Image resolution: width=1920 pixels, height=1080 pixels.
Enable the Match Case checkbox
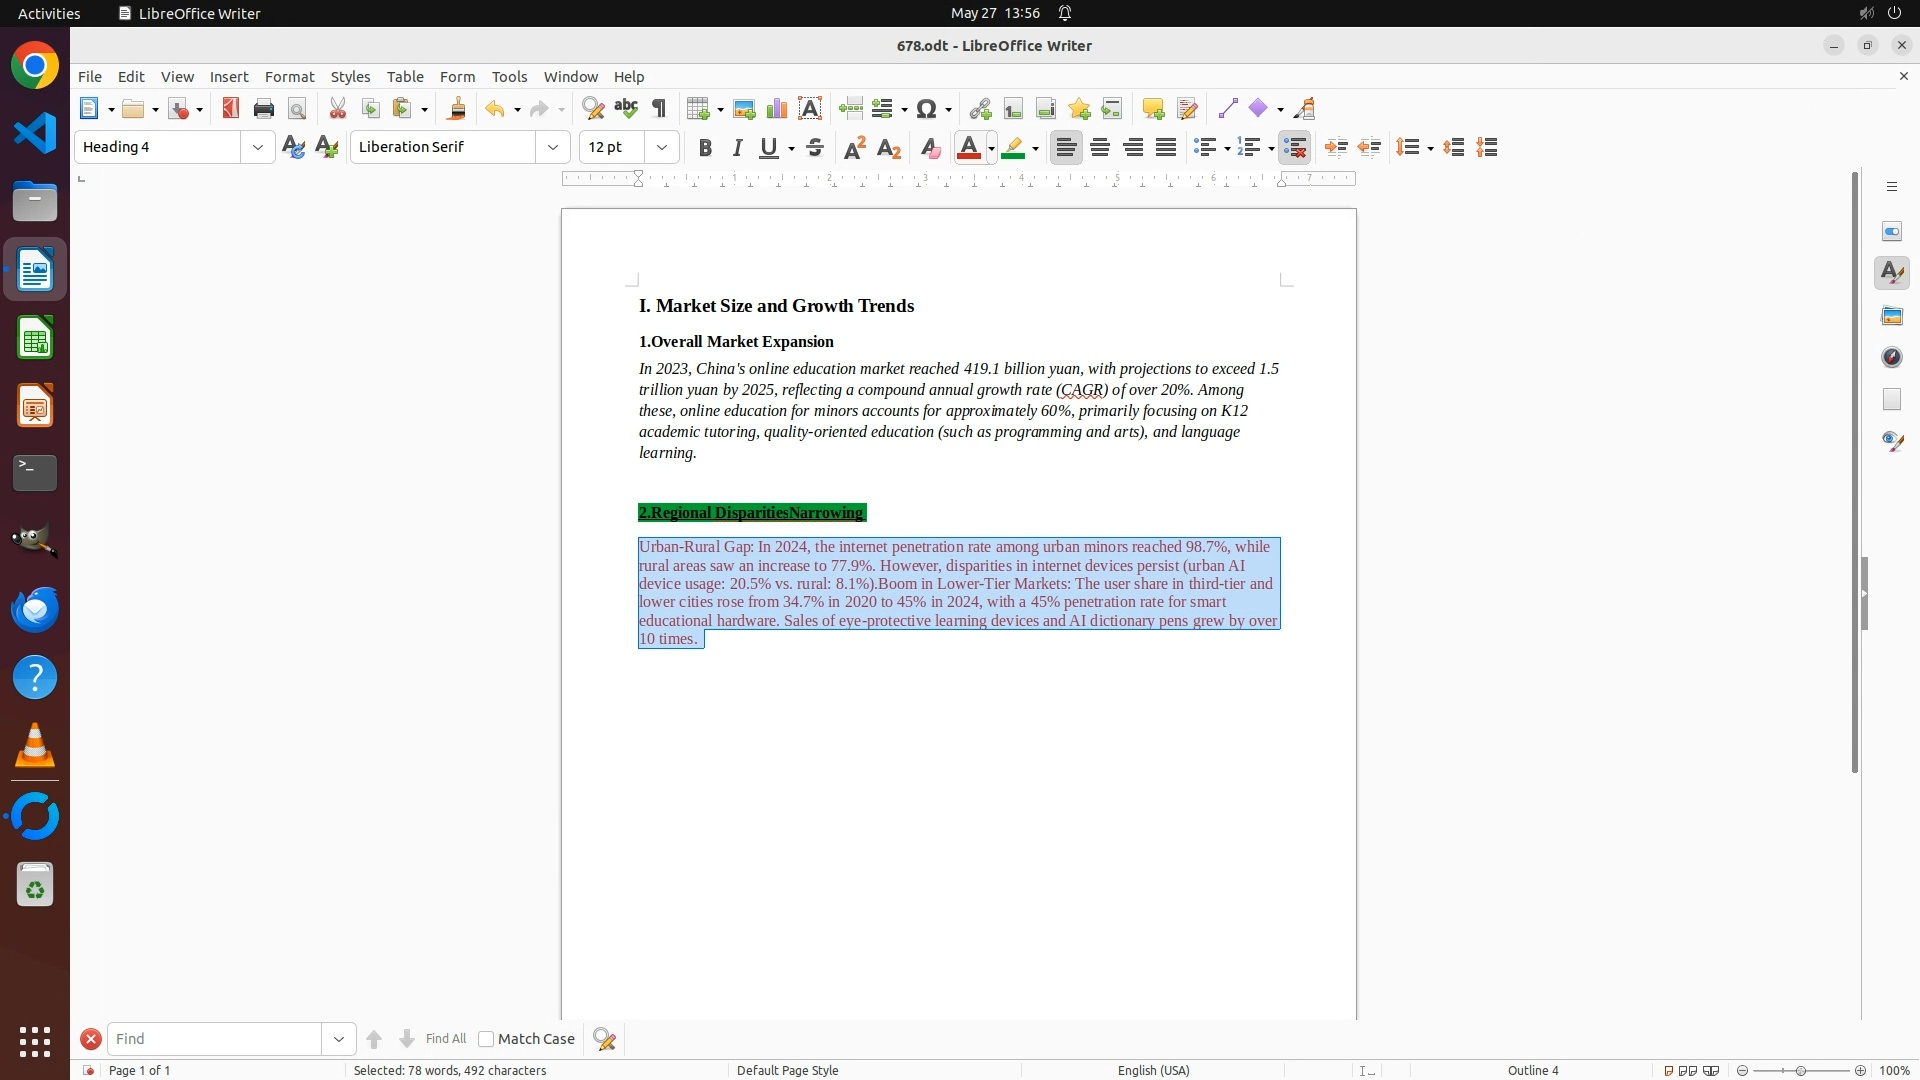(486, 1039)
